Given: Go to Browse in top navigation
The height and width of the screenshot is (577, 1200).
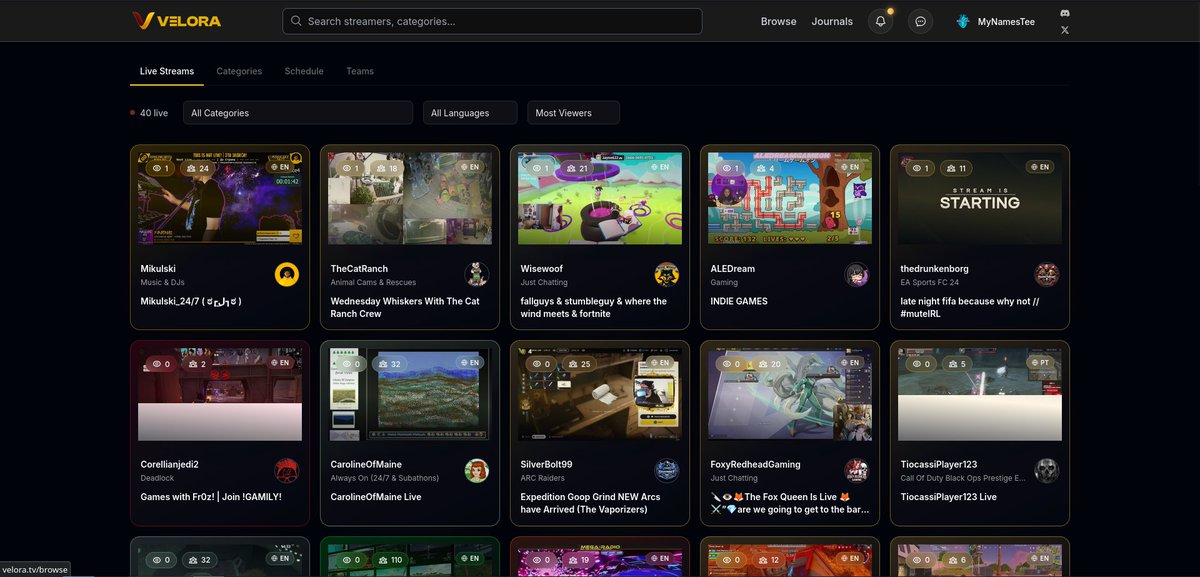Looking at the screenshot, I should click(779, 21).
